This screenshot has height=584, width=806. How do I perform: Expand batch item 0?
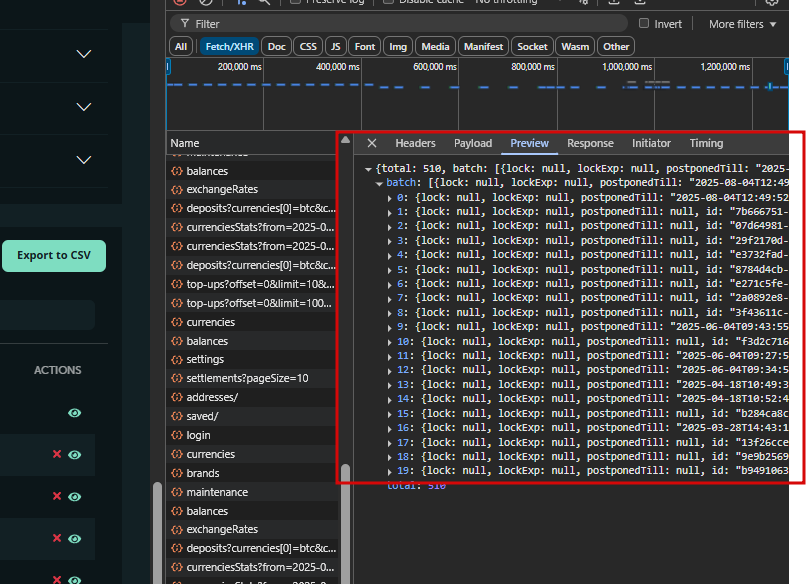(390, 198)
